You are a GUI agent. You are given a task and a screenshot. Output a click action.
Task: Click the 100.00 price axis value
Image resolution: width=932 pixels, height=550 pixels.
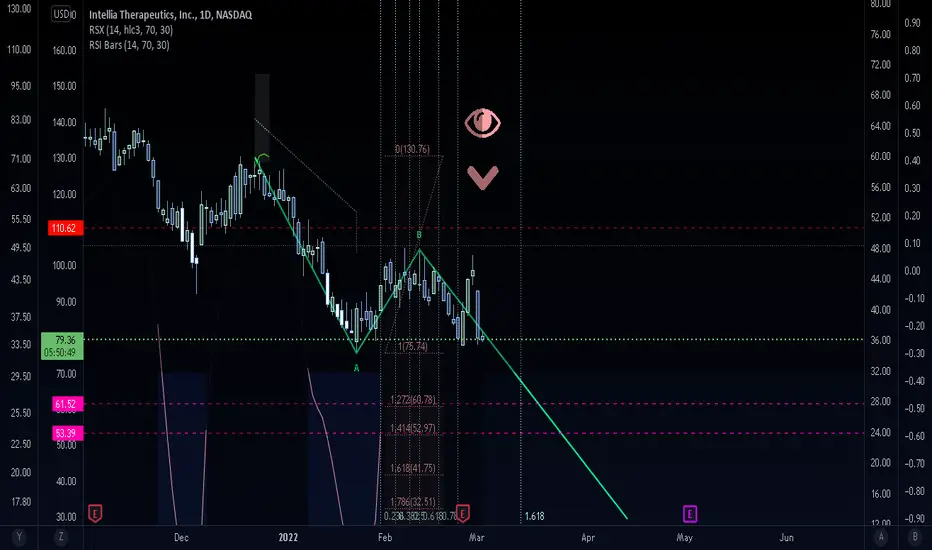(65, 266)
